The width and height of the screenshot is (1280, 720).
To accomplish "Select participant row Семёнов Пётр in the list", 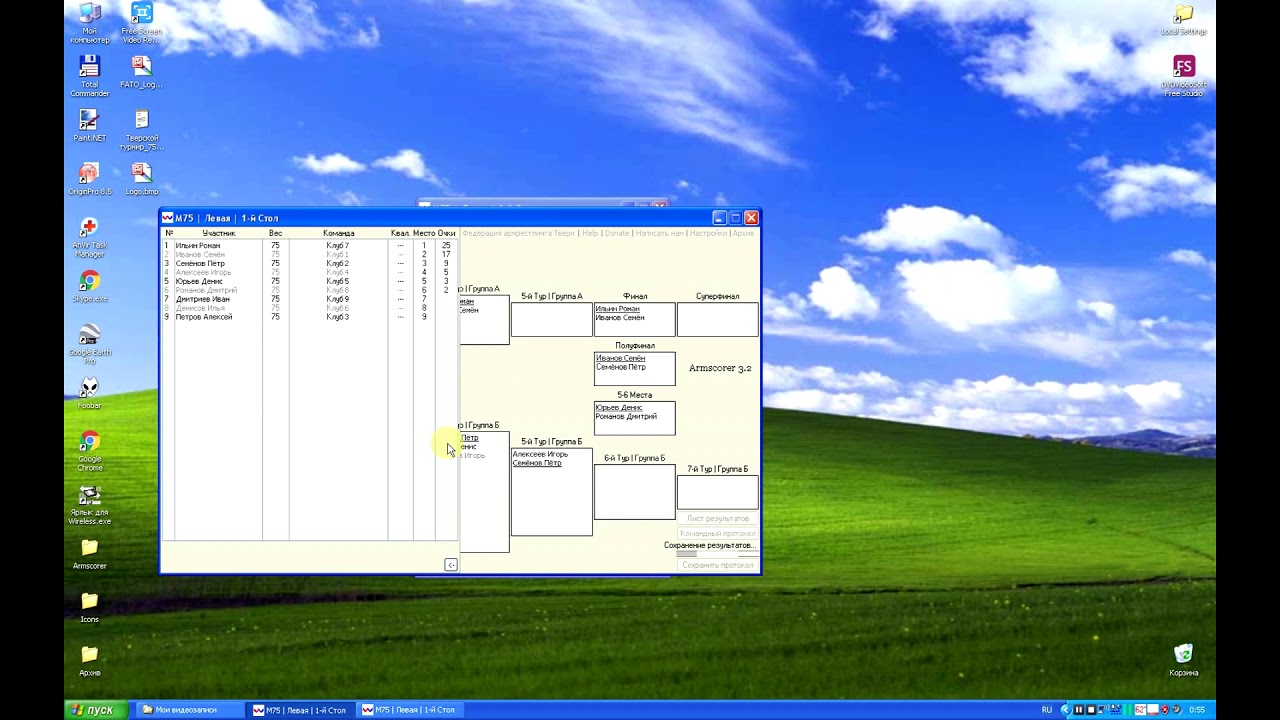I will pyautogui.click(x=310, y=263).
